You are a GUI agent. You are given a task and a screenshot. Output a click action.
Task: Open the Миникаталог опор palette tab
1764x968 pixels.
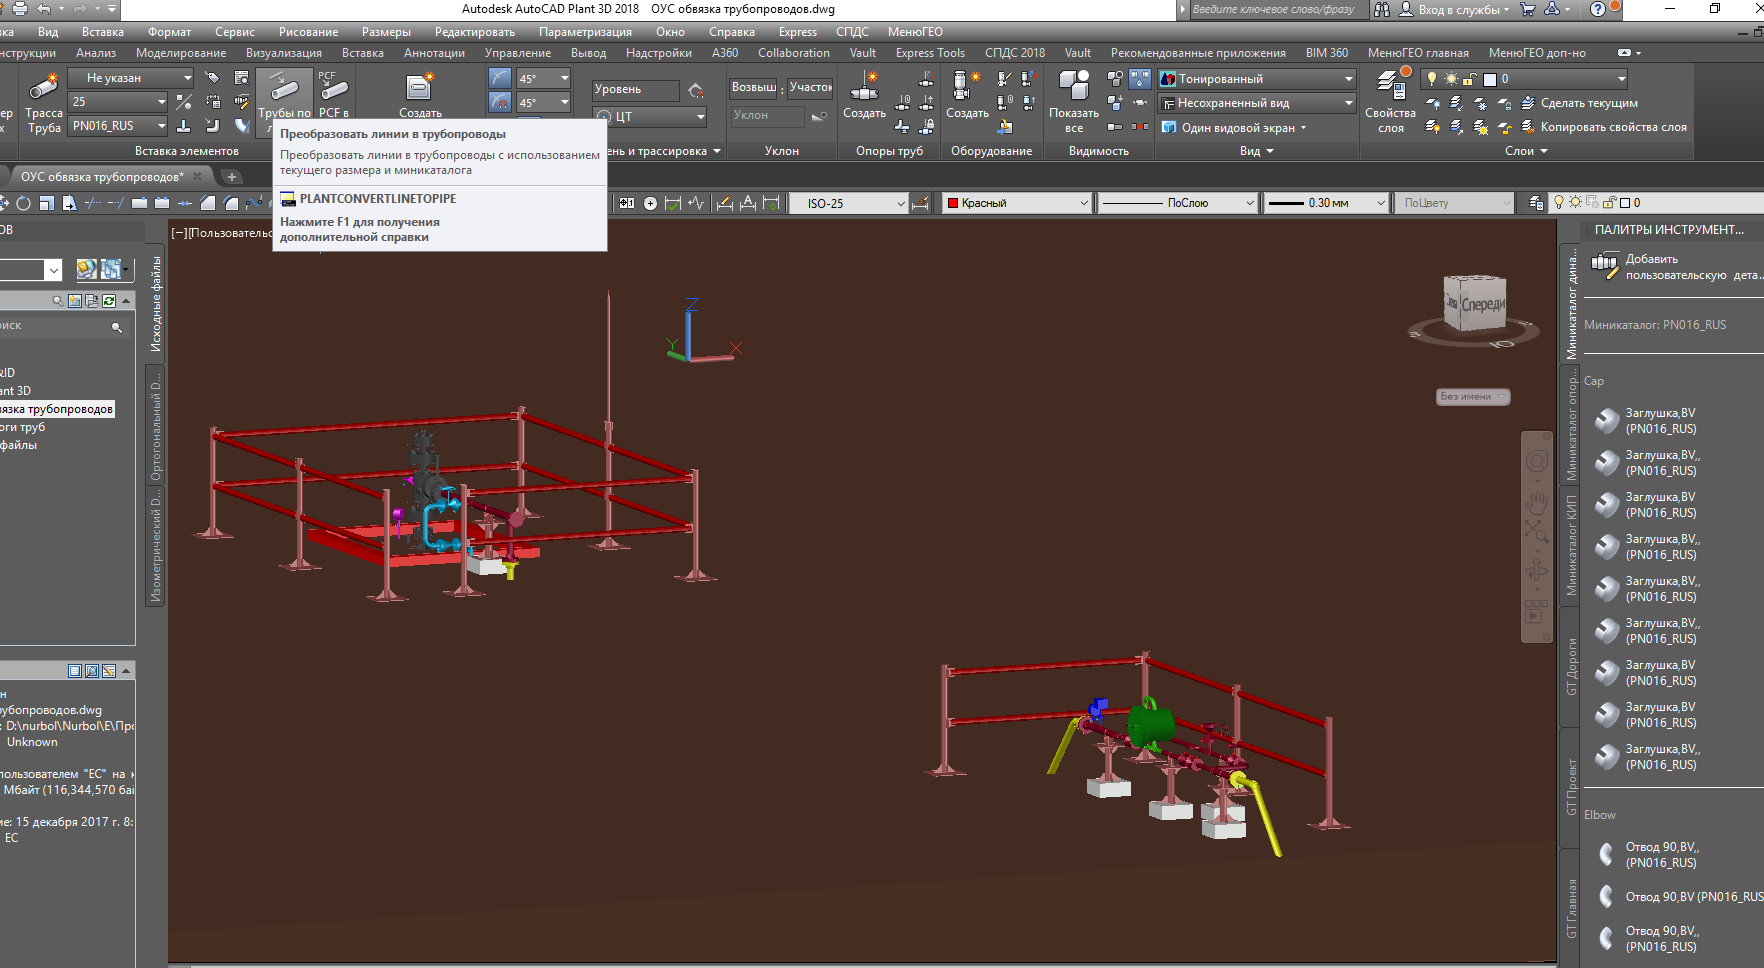tap(1571, 427)
